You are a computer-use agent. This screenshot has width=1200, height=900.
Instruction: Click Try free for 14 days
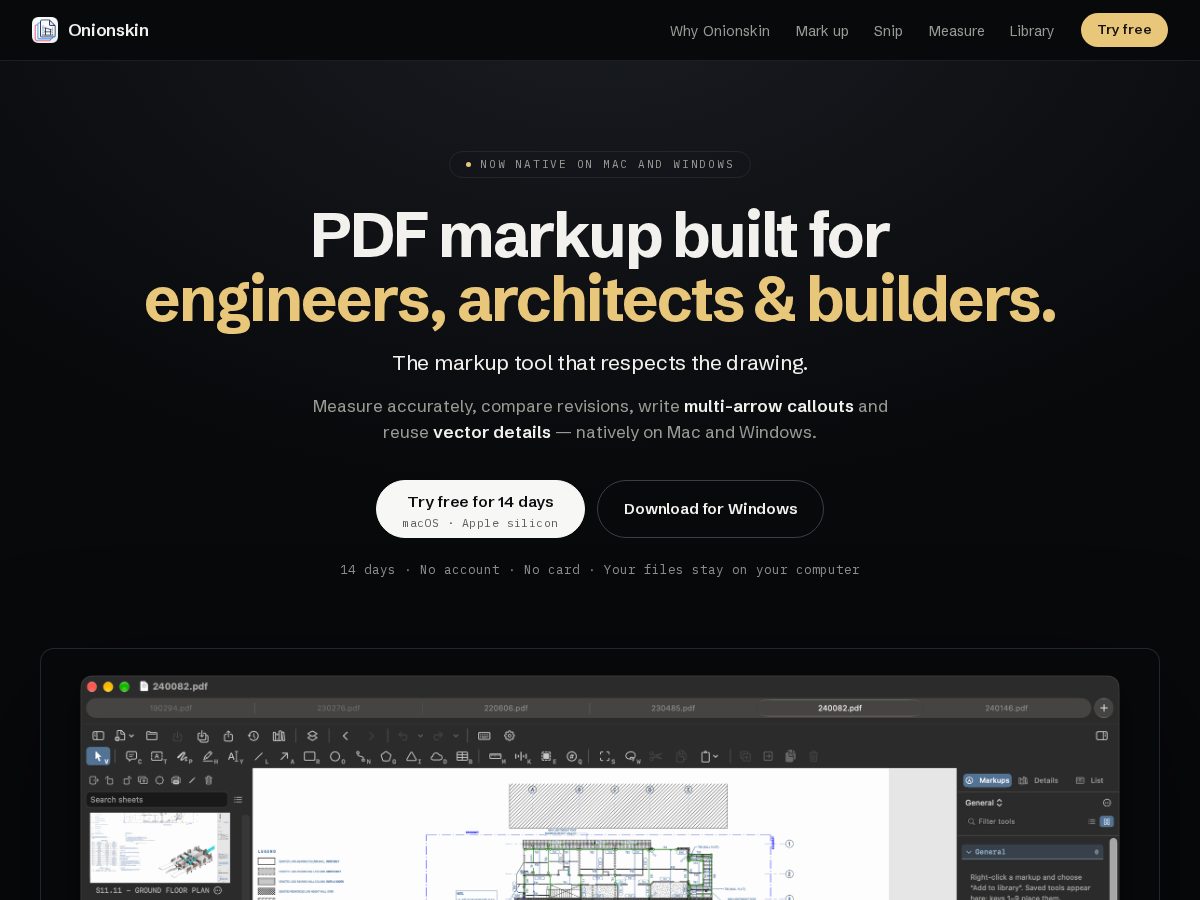point(480,509)
